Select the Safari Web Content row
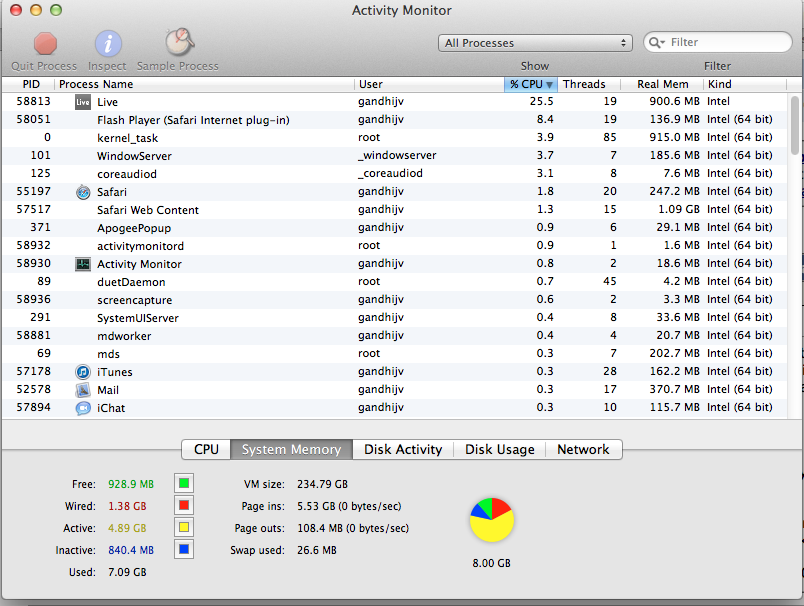804x606 pixels. tap(395, 210)
